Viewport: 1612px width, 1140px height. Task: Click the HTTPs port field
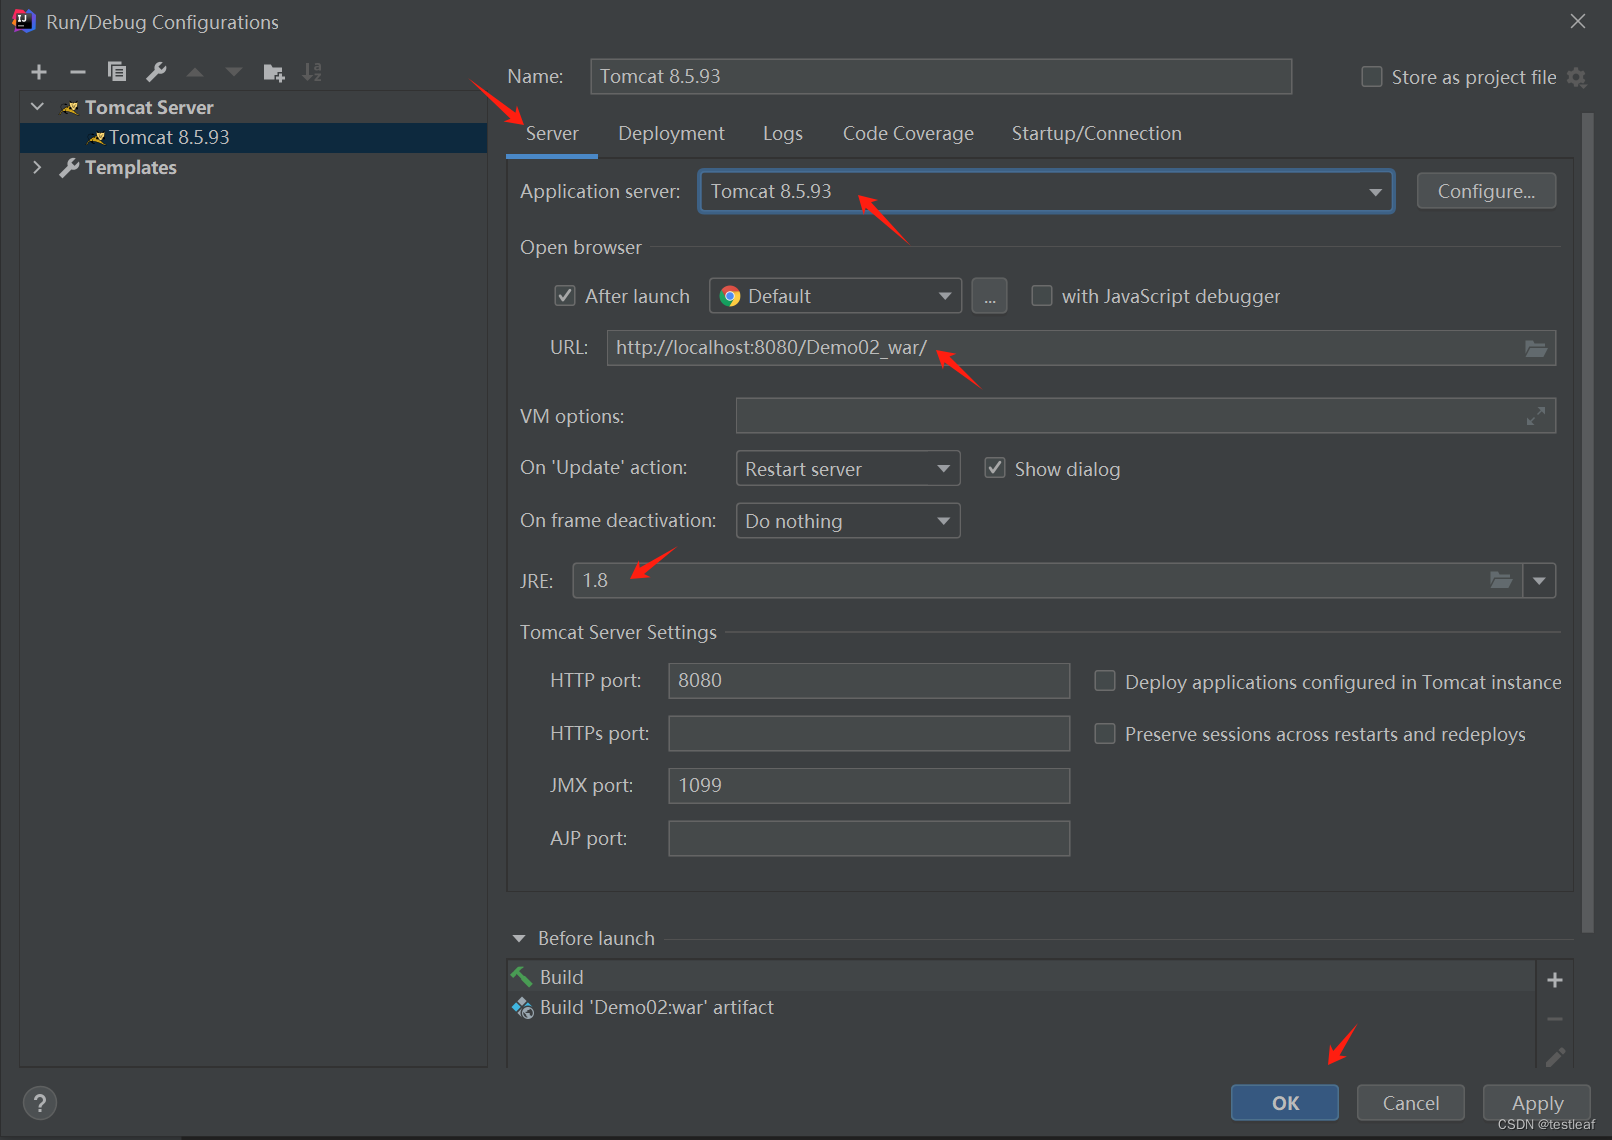click(869, 733)
